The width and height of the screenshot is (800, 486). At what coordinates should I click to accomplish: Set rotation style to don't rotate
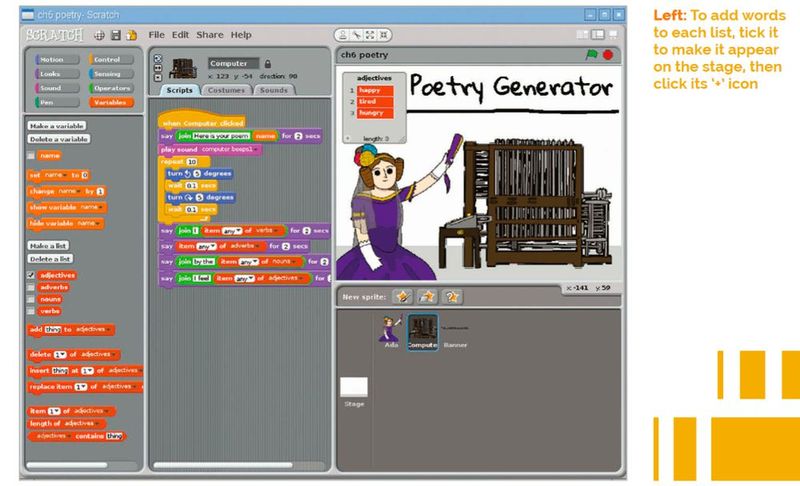158,78
